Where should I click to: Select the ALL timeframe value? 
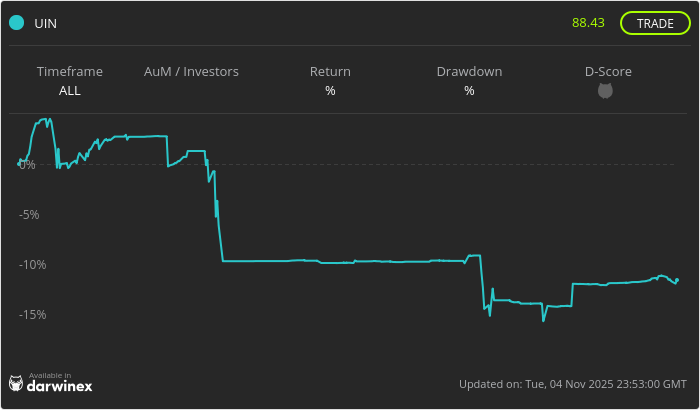[x=70, y=91]
